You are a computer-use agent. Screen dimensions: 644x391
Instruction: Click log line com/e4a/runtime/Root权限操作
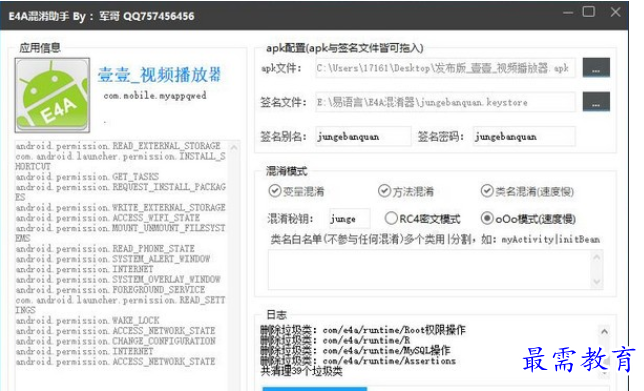click(x=363, y=330)
